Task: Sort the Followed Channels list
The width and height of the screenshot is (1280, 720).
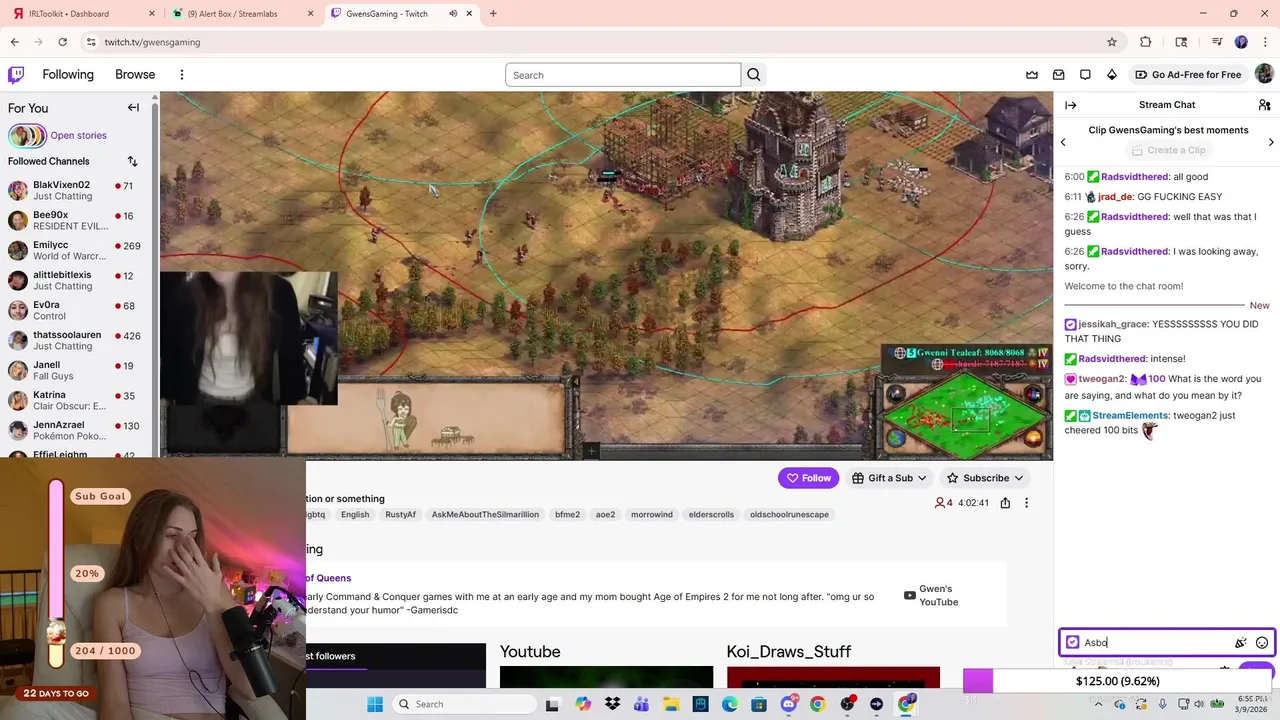Action: [x=132, y=161]
